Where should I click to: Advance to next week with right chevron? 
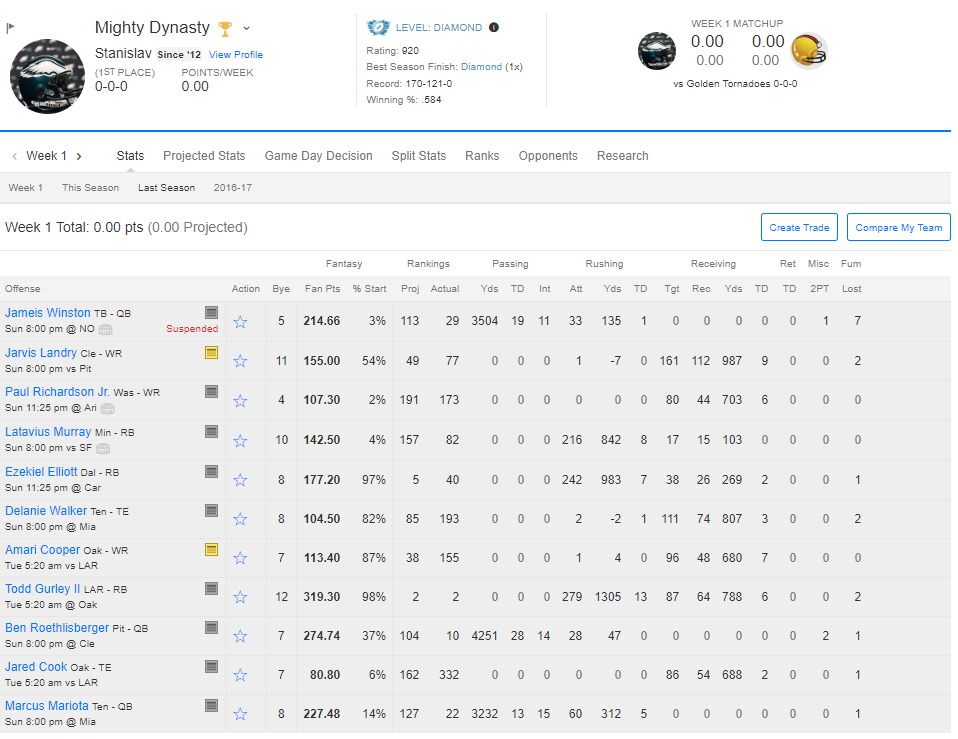[79, 156]
